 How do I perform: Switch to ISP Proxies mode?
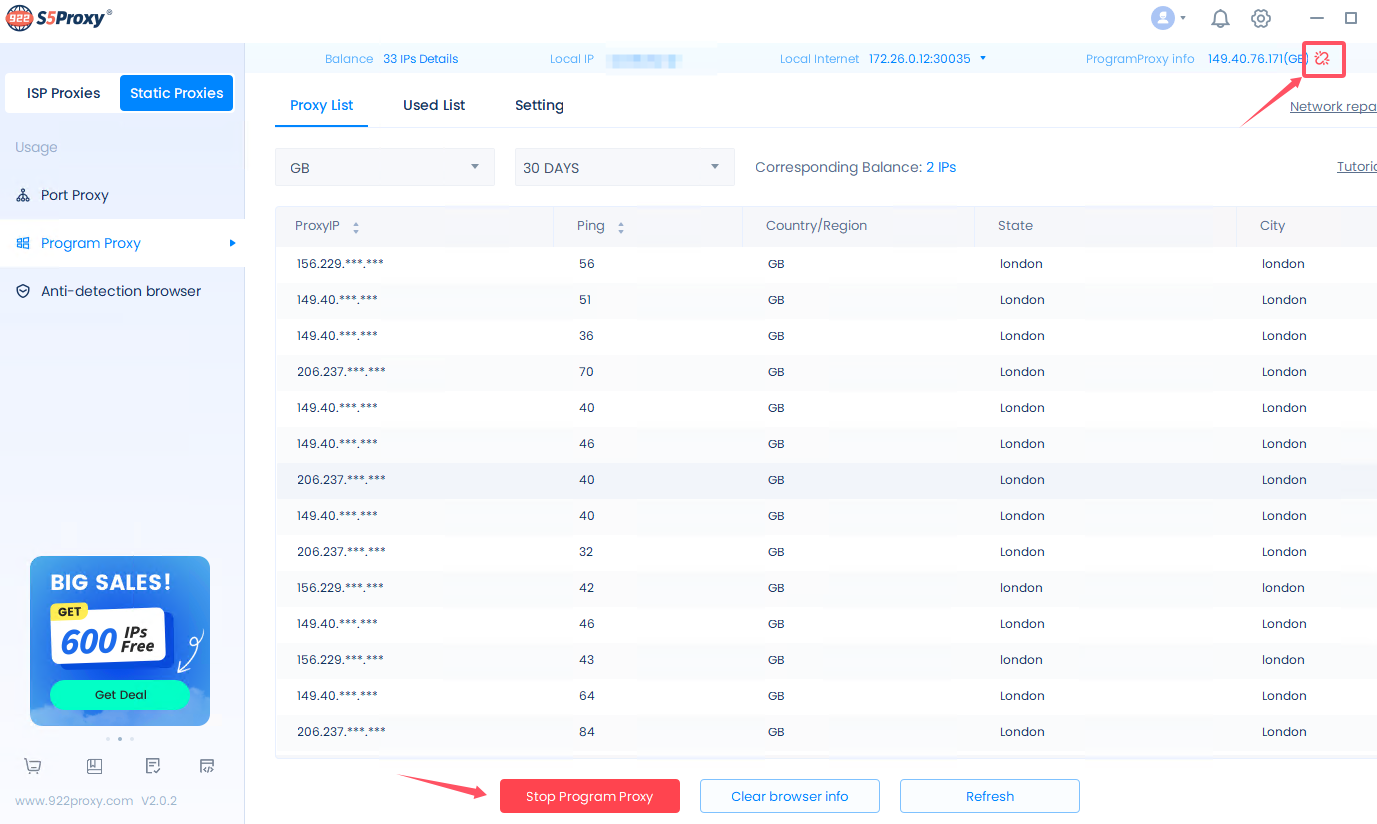(63, 93)
